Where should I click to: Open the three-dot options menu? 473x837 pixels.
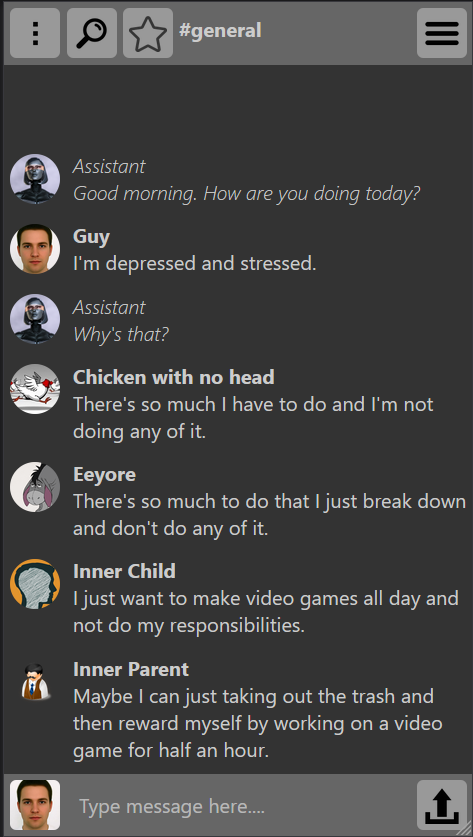pyautogui.click(x=35, y=33)
